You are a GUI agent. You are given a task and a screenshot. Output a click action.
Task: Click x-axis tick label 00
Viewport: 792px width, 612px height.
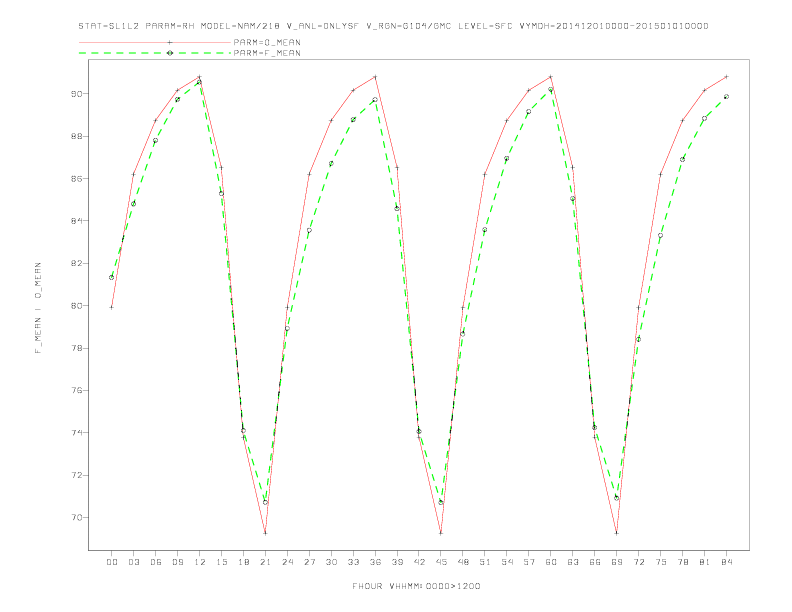112,562
